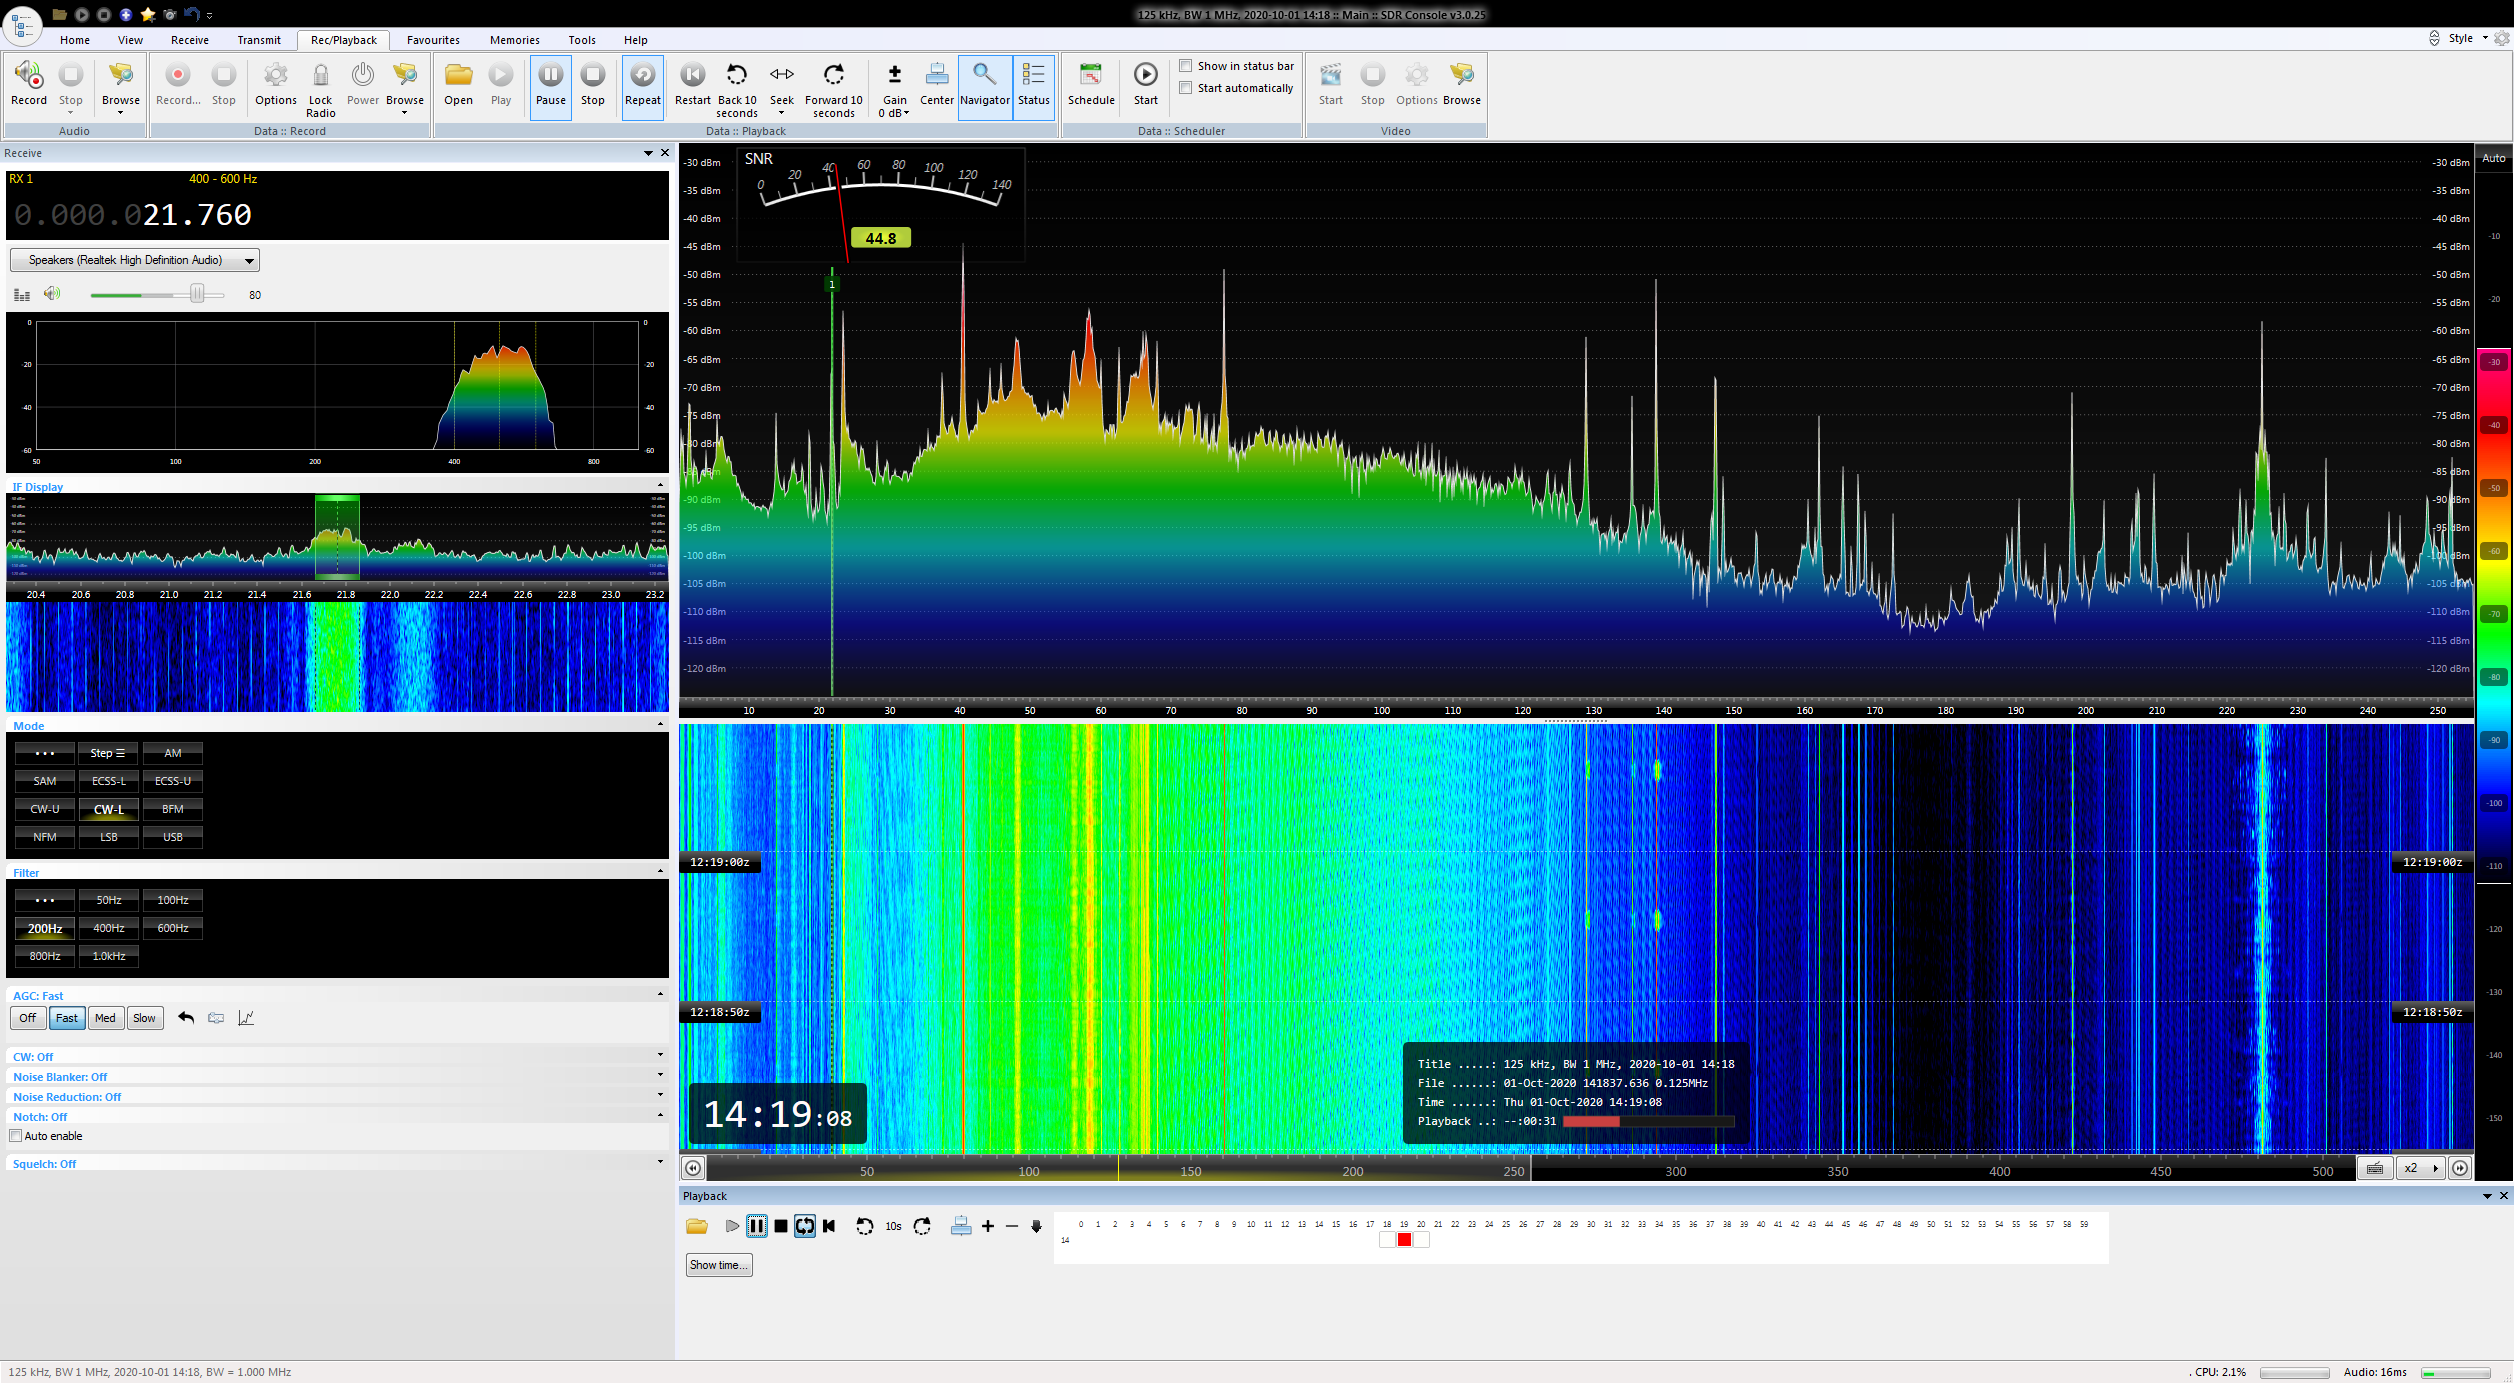Open the Favourites ribbon tab
The image size is (2514, 1384).
click(x=433, y=40)
